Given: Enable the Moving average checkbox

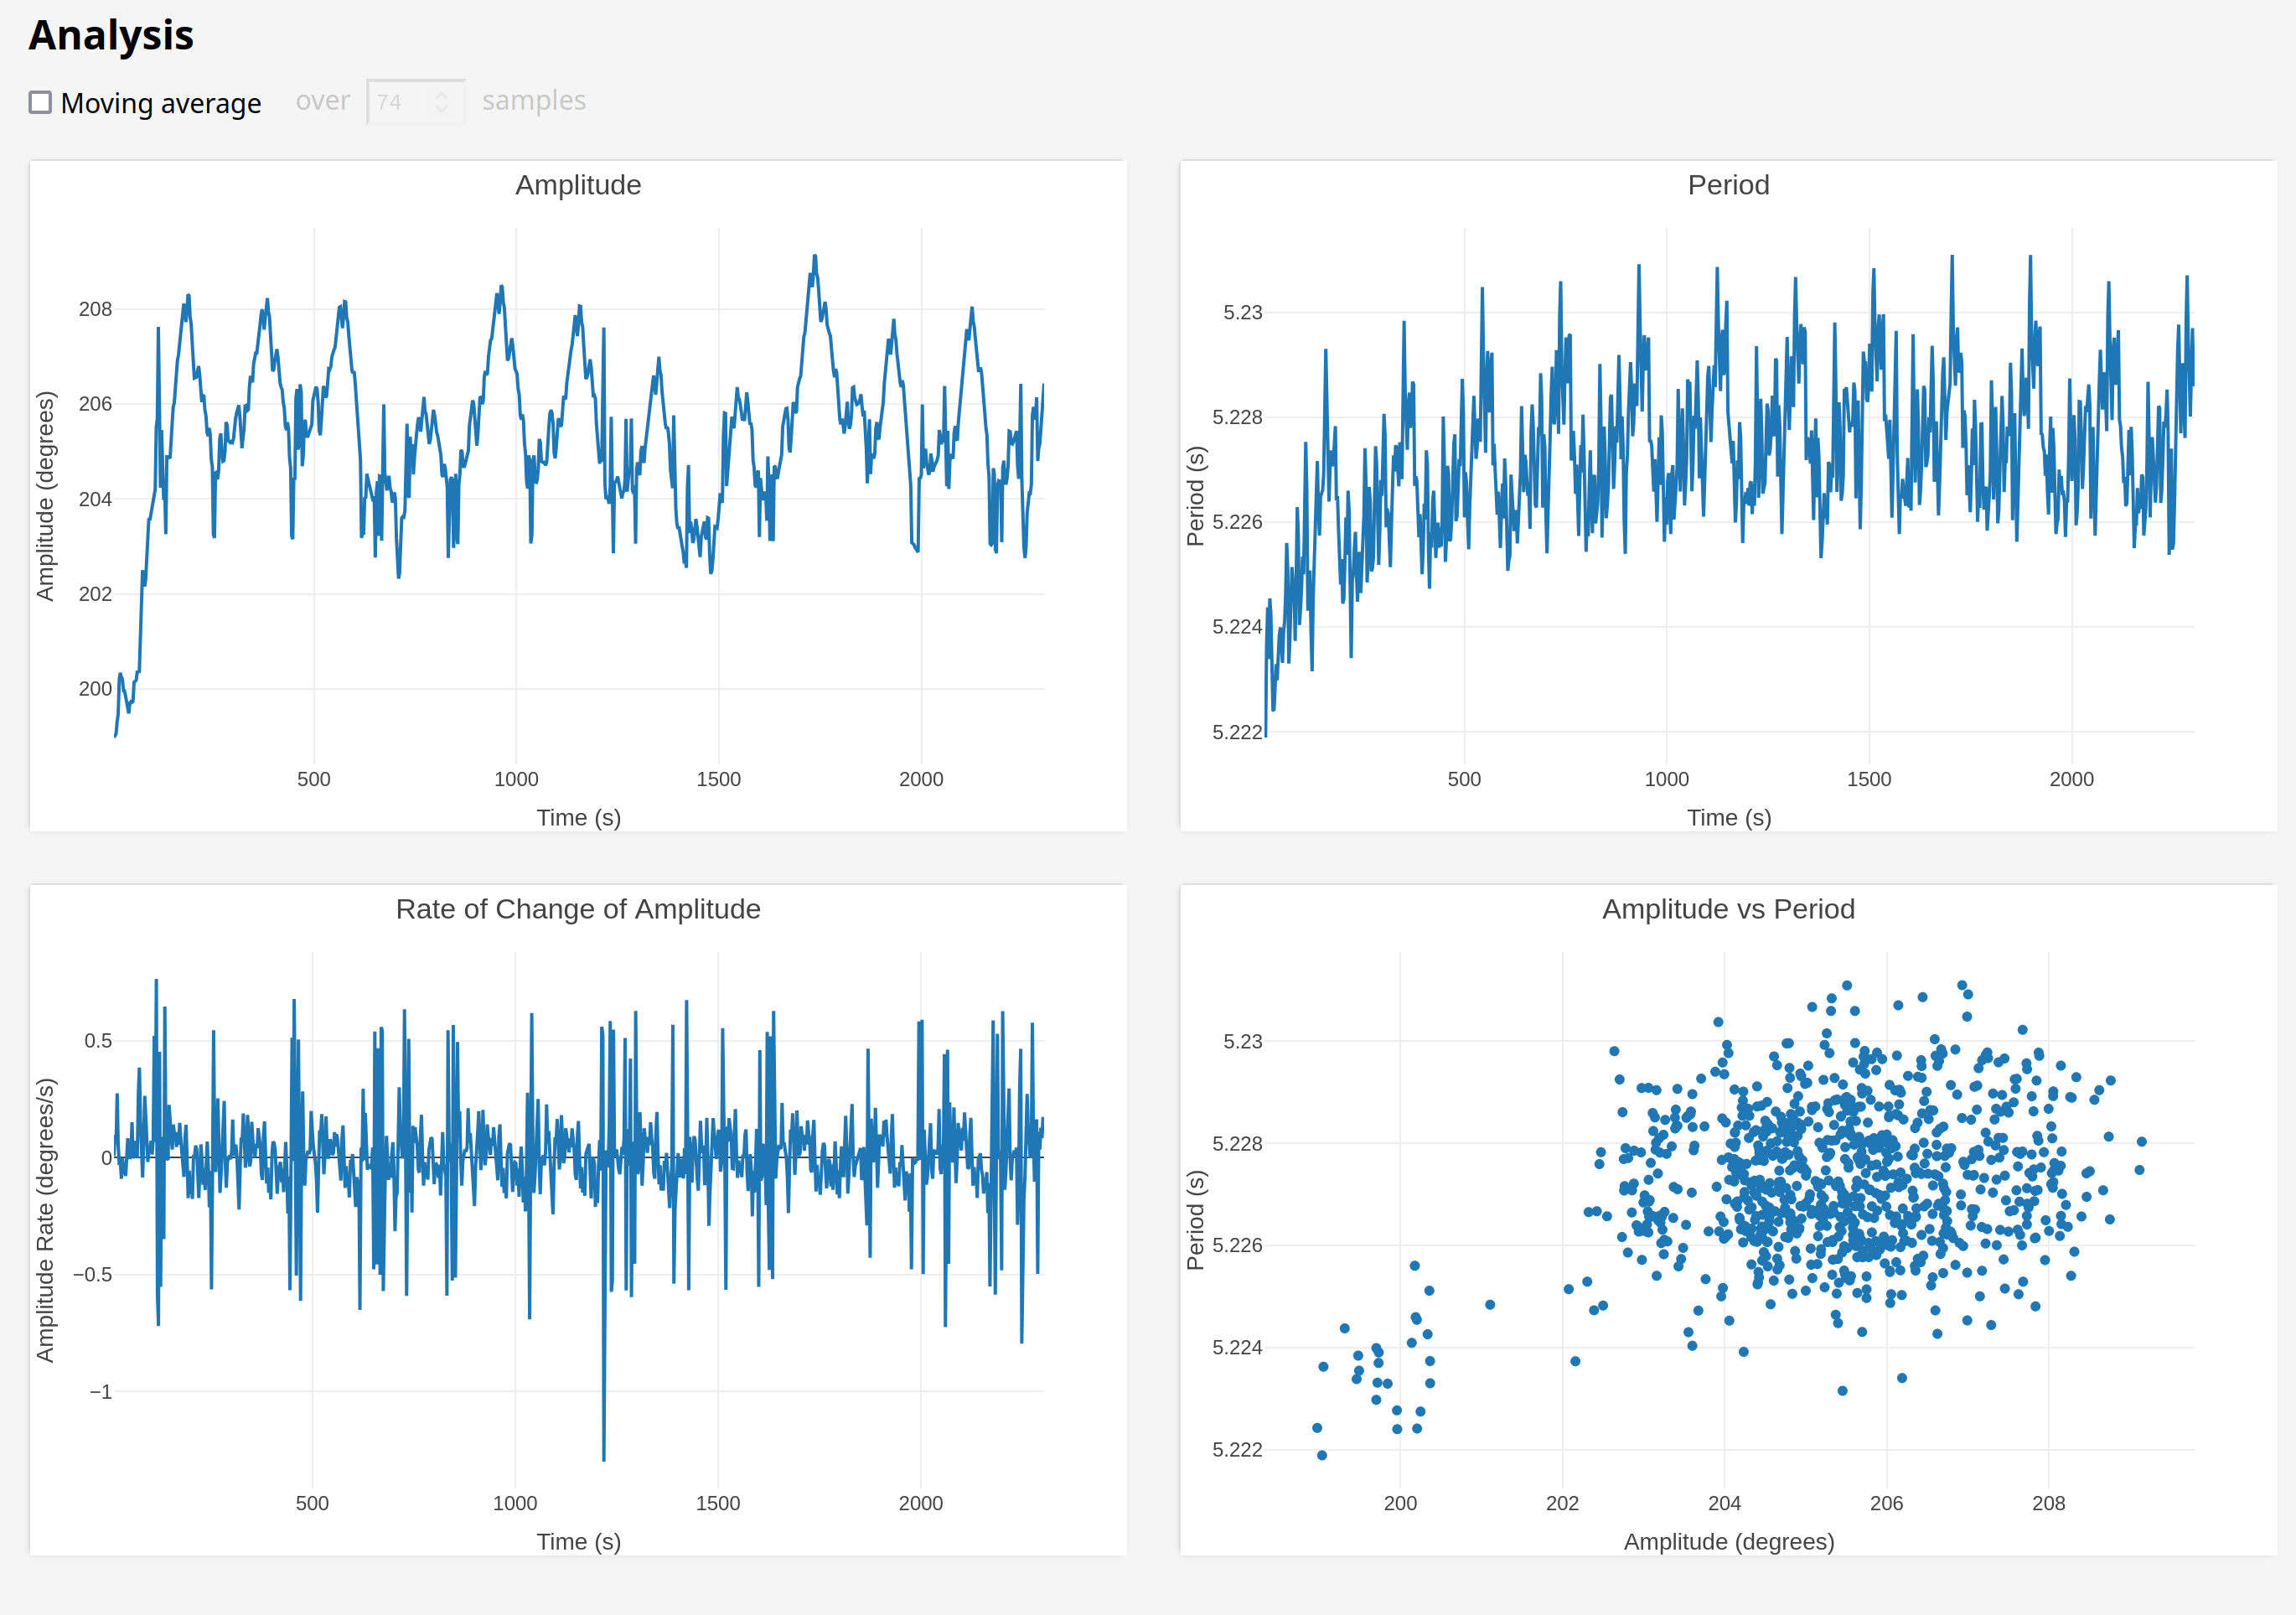Looking at the screenshot, I should click(40, 102).
